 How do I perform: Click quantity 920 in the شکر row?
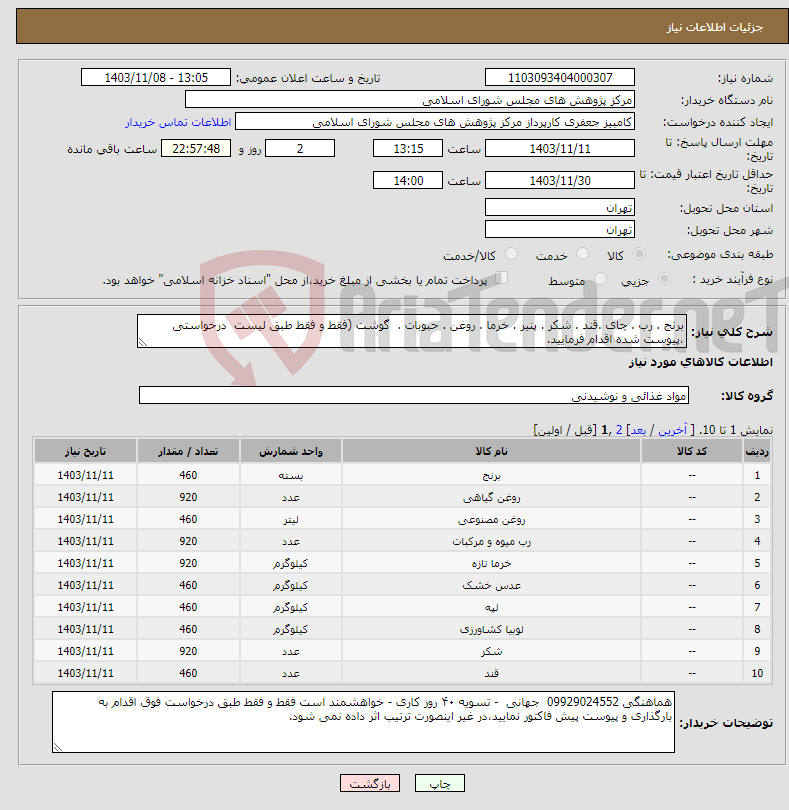pyautogui.click(x=188, y=651)
